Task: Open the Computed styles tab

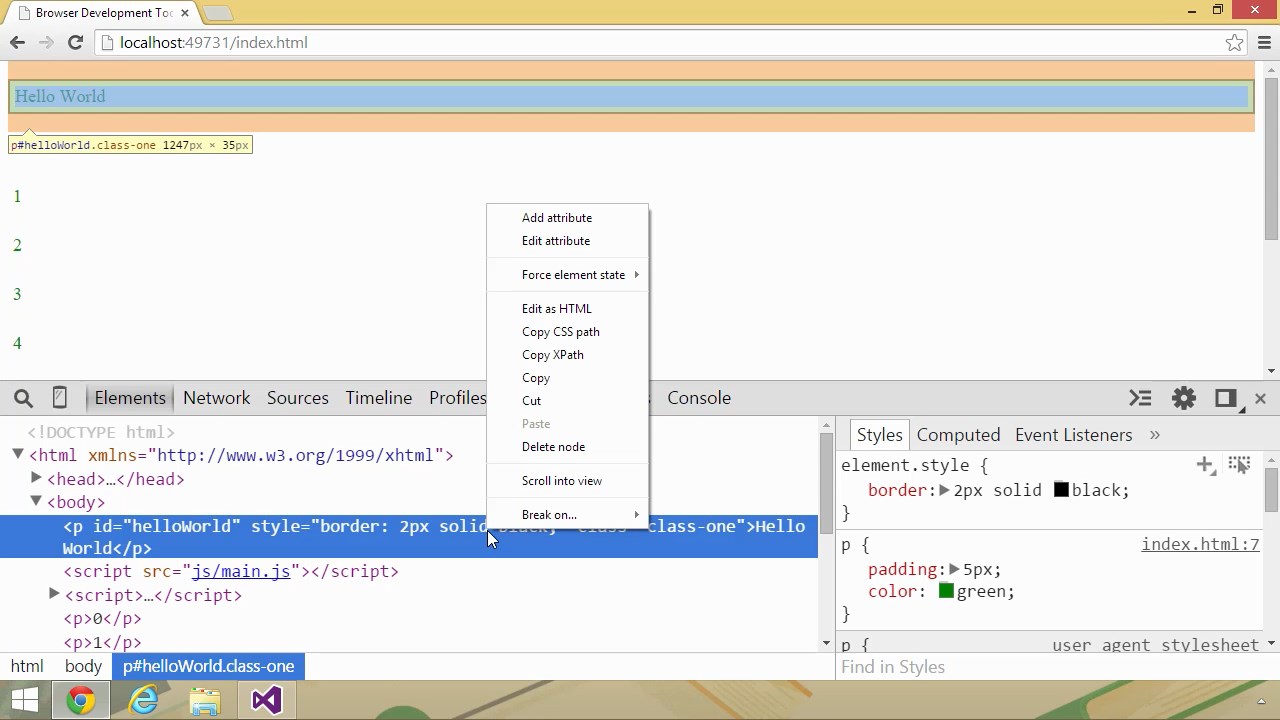Action: tap(958, 435)
